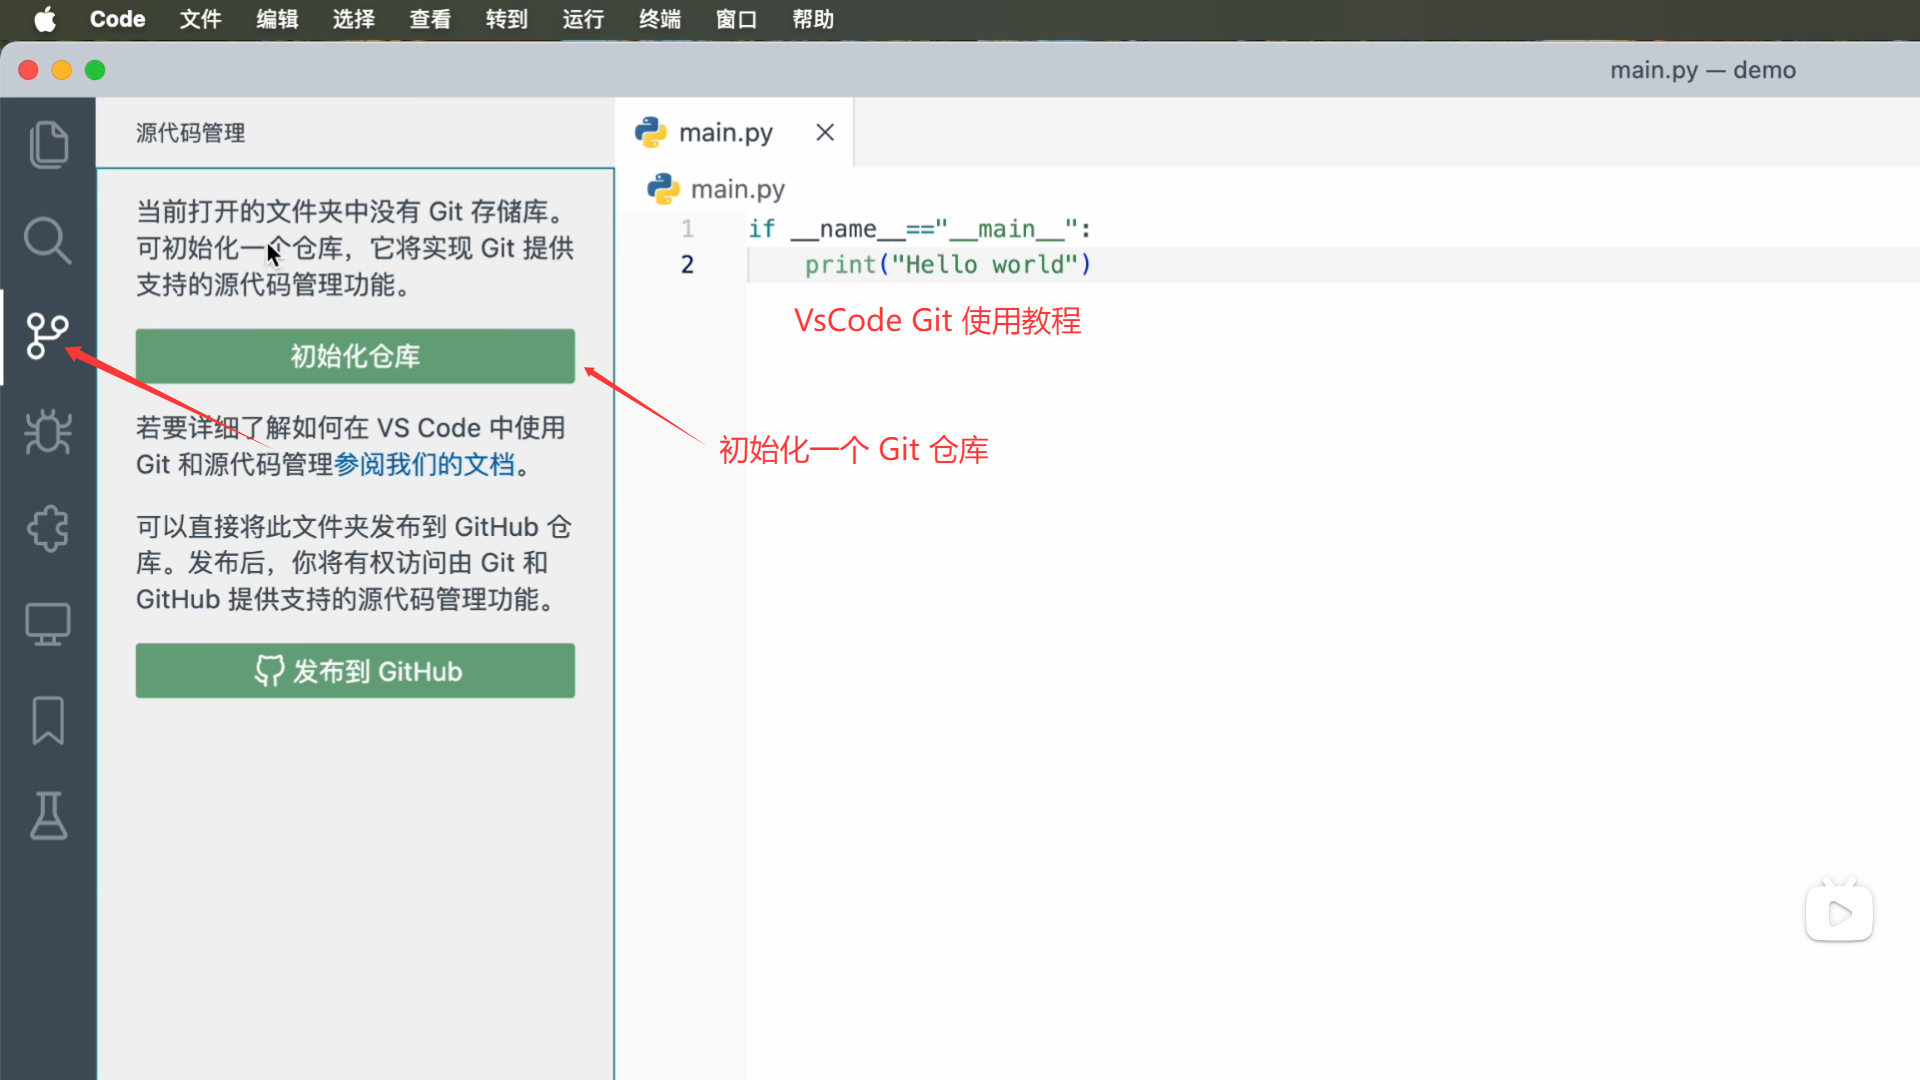Open the Explorer files icon
The image size is (1920, 1080).
[48, 145]
